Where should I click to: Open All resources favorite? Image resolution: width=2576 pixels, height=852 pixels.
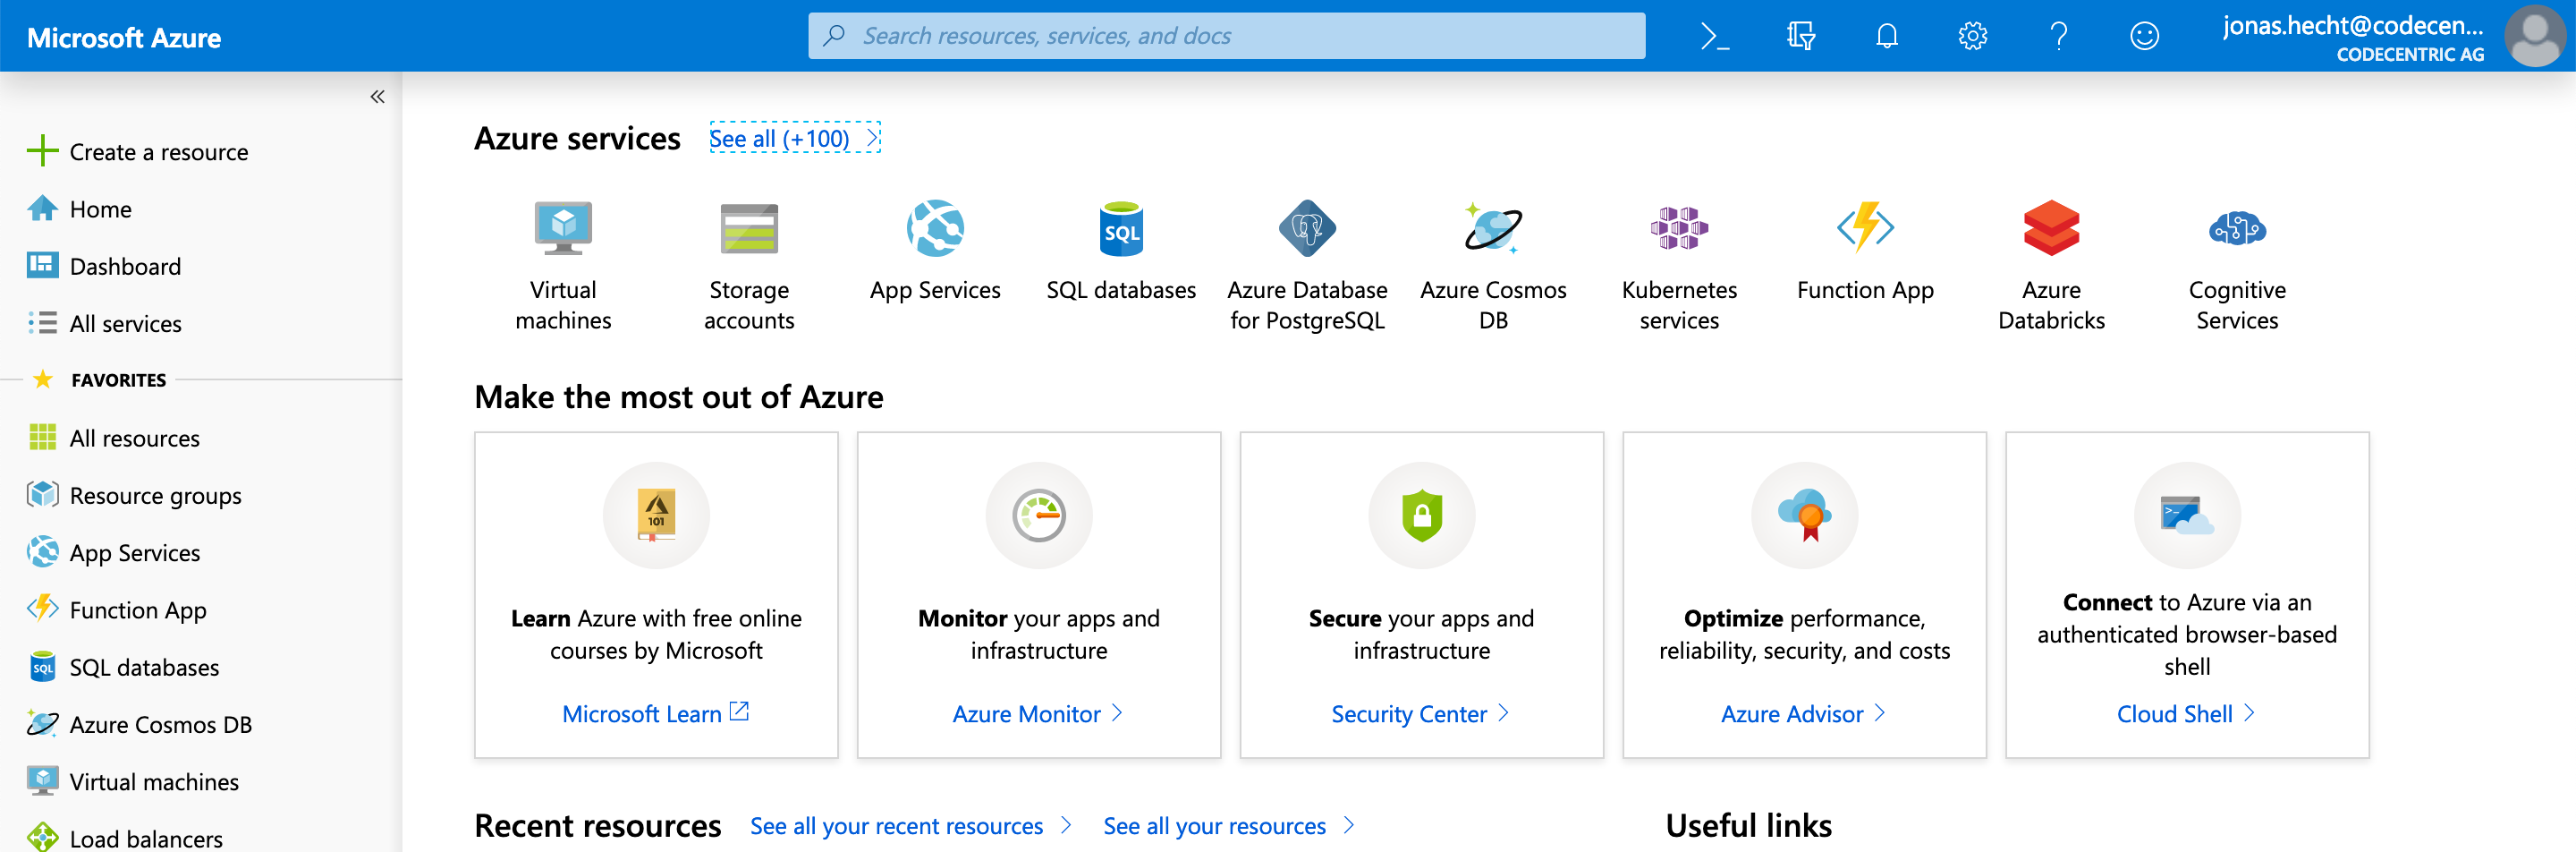[x=114, y=438]
